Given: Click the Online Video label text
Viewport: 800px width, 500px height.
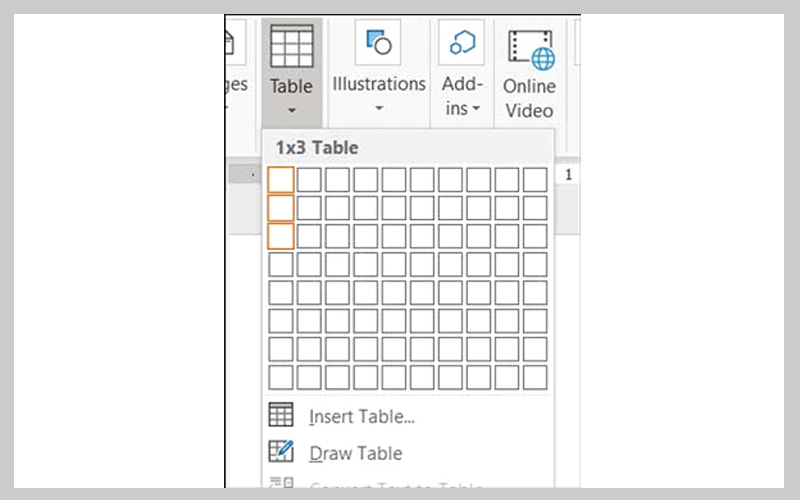Looking at the screenshot, I should [x=529, y=98].
